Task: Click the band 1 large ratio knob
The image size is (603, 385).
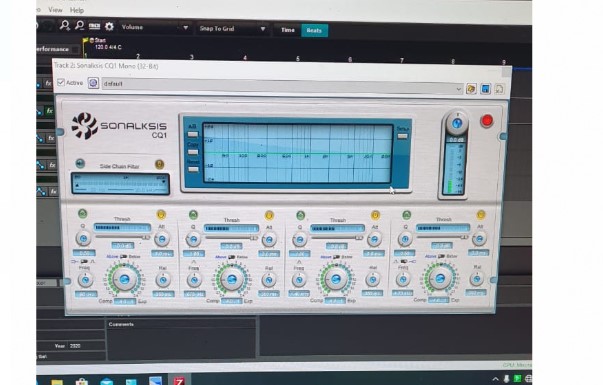Action: (x=124, y=279)
